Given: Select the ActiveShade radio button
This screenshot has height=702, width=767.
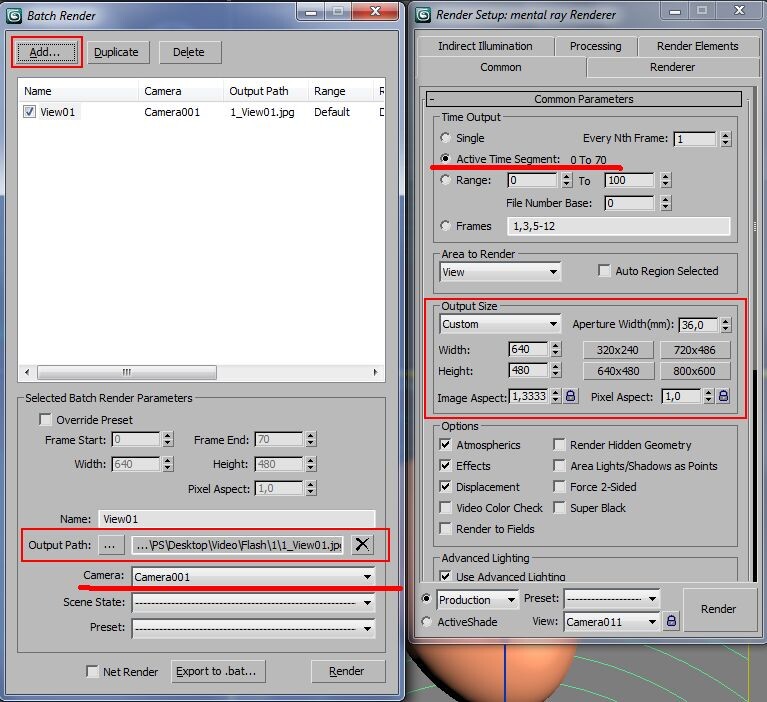Looking at the screenshot, I should coord(426,621).
